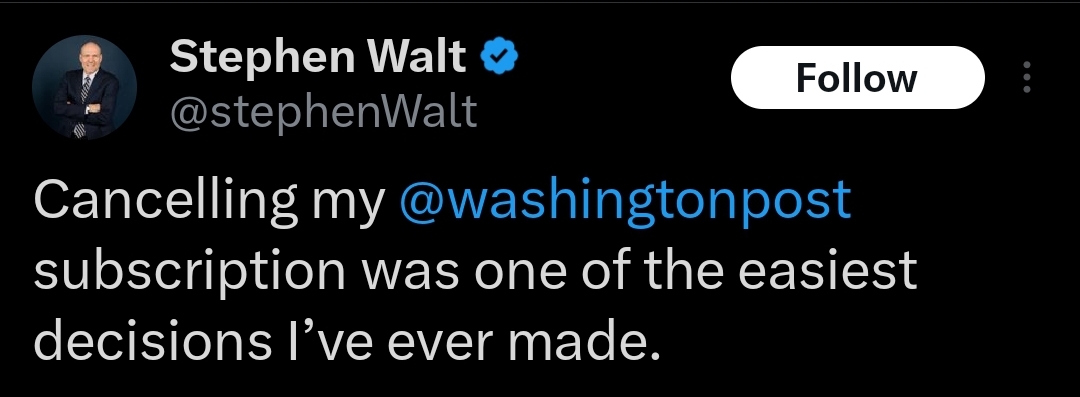The height and width of the screenshot is (397, 1080).
Task: Open the three-dot more options menu
Action: (1027, 77)
